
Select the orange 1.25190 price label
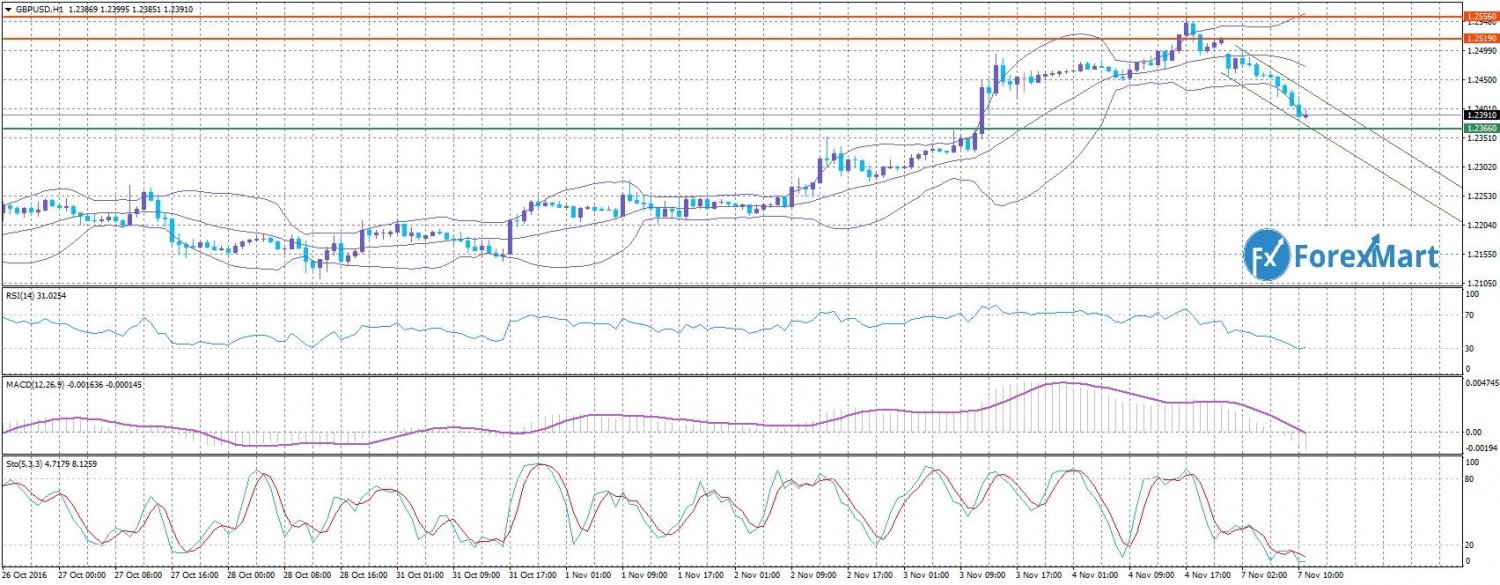point(1479,38)
